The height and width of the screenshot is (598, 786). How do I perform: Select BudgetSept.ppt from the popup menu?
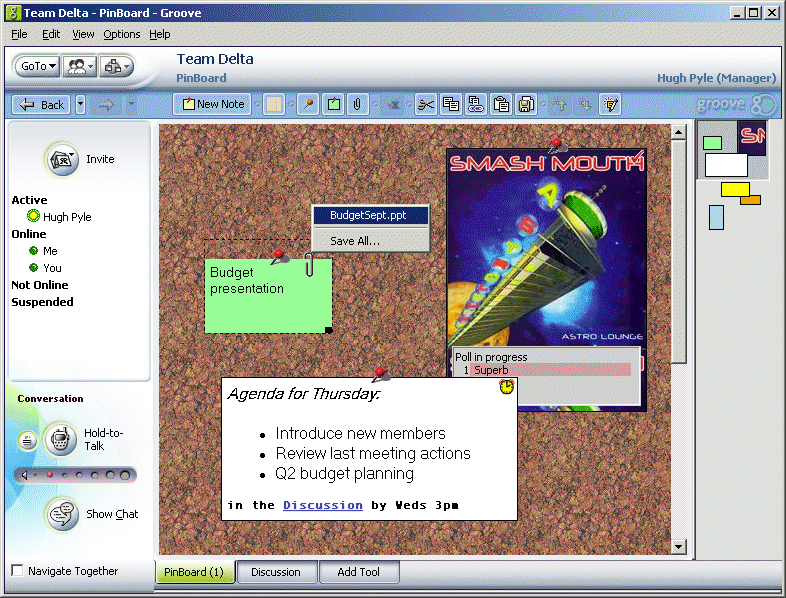tap(370, 215)
